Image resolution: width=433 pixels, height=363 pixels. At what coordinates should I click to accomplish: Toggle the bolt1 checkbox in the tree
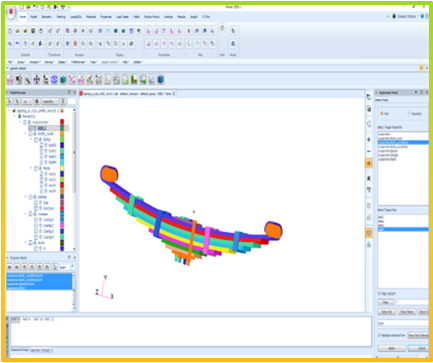pos(42,145)
